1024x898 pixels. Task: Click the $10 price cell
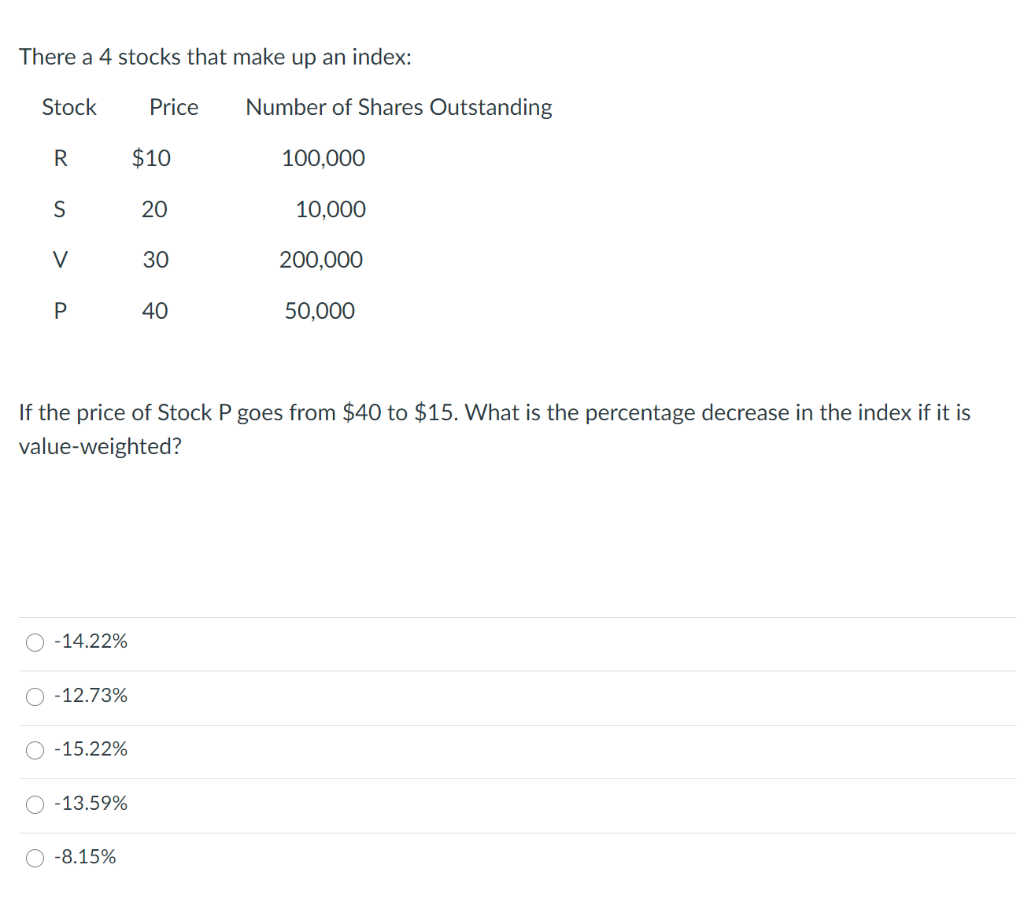[152, 158]
